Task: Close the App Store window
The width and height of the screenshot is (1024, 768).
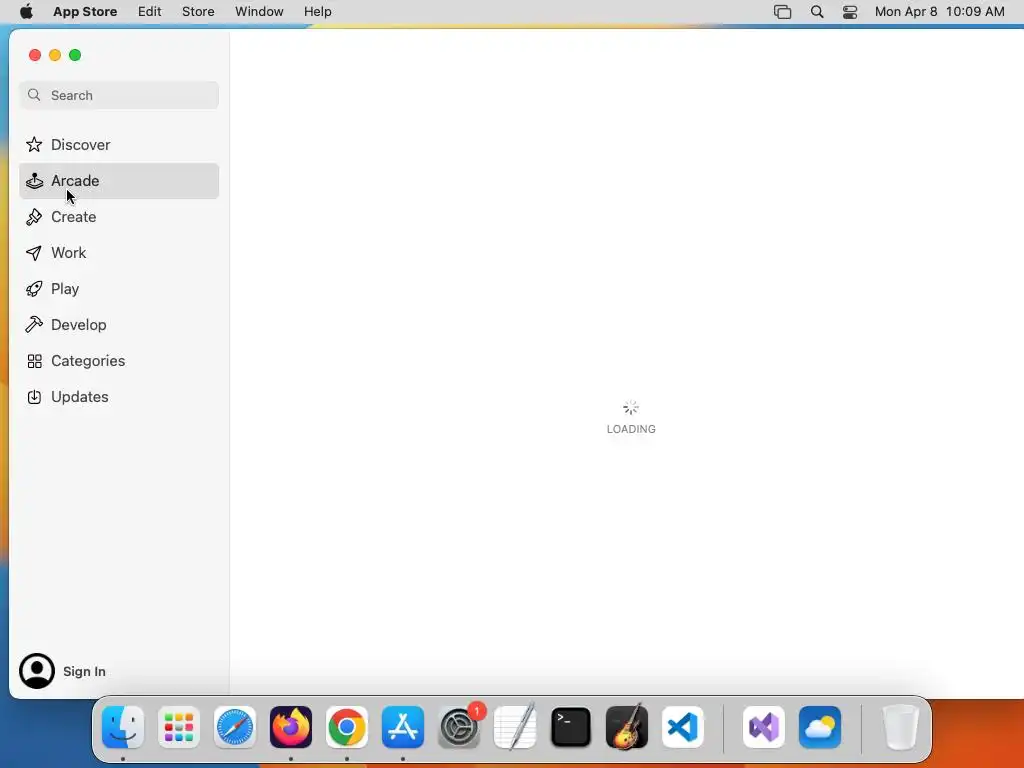Action: pyautogui.click(x=35, y=55)
